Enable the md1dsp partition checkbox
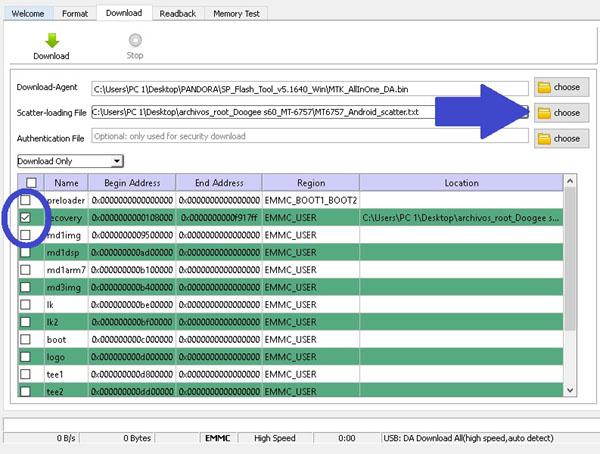 coord(25,252)
